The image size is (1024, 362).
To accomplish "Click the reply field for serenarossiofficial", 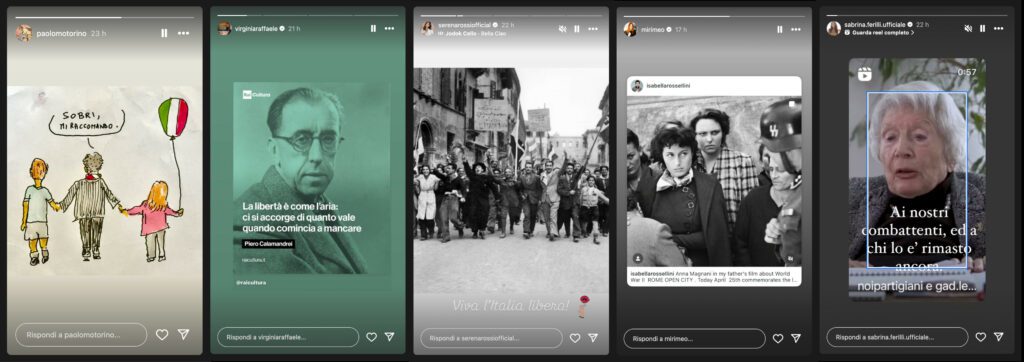I will click(x=491, y=338).
